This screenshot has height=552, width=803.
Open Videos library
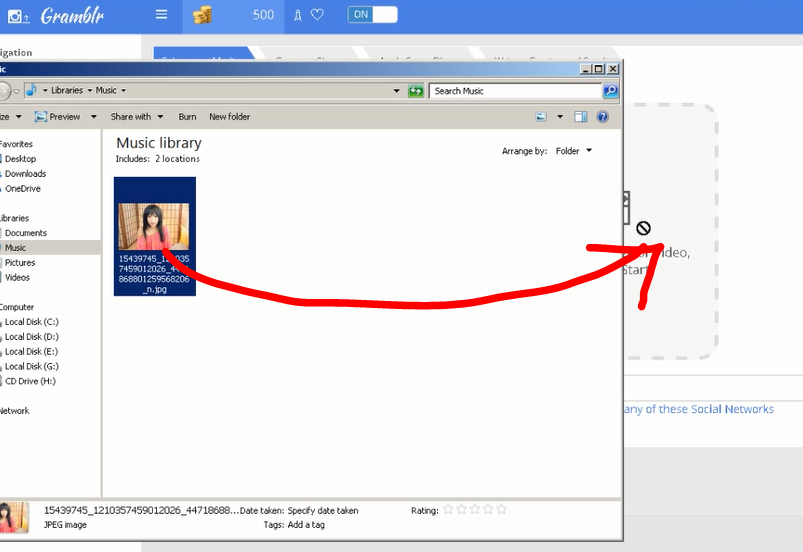[17, 278]
